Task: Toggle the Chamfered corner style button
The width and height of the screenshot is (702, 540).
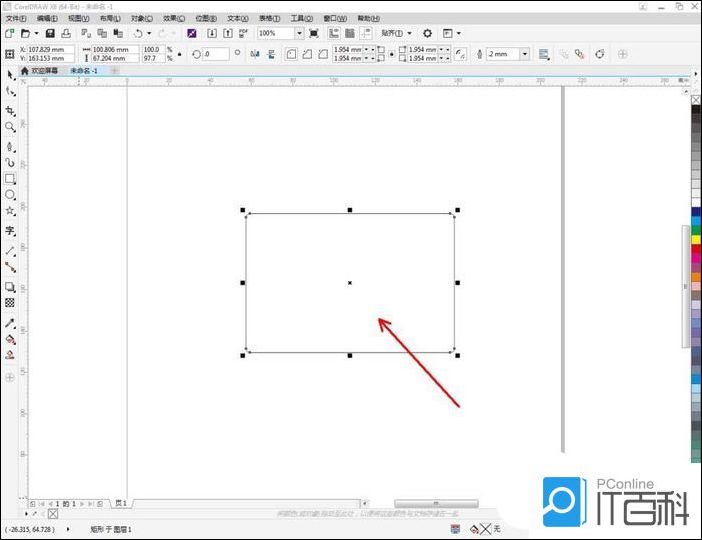Action: coord(323,54)
